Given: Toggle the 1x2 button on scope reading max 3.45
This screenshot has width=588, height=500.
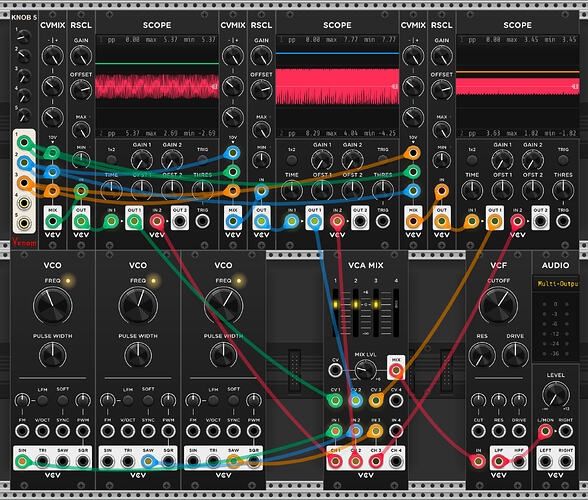Looking at the screenshot, I should 472,159.
